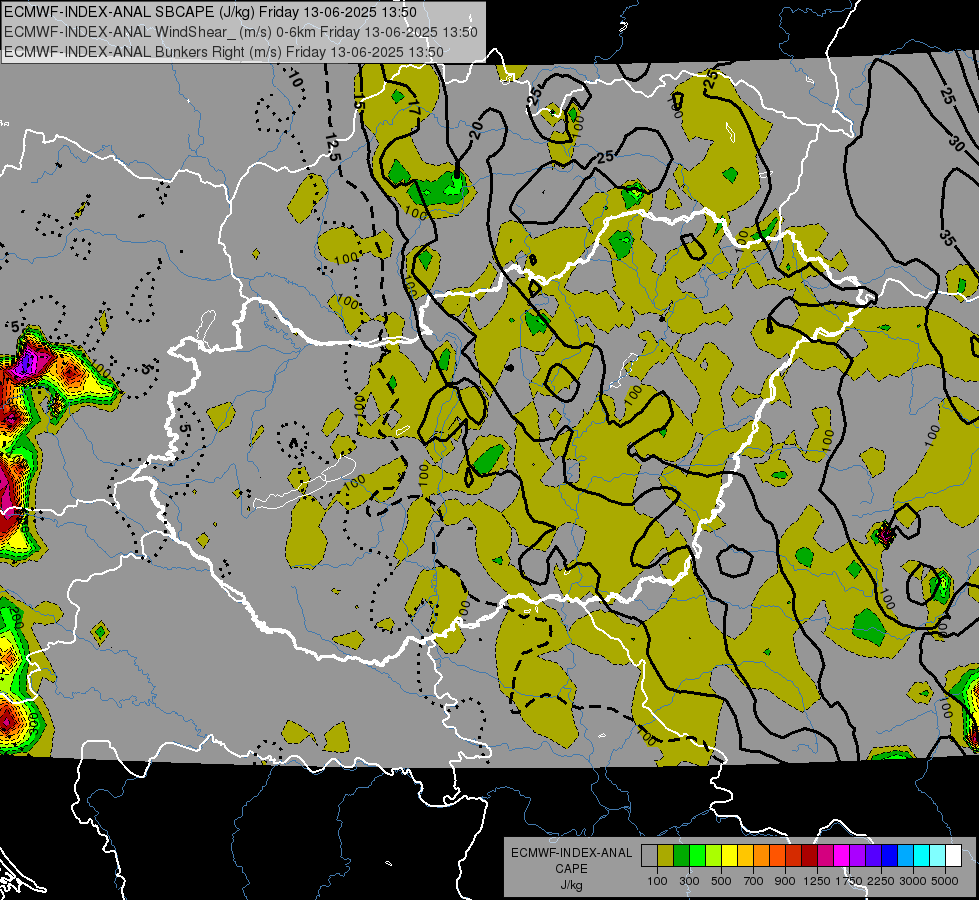Viewport: 979px width, 900px height.
Task: Click the legend tick label 3000
Action: pos(913,881)
